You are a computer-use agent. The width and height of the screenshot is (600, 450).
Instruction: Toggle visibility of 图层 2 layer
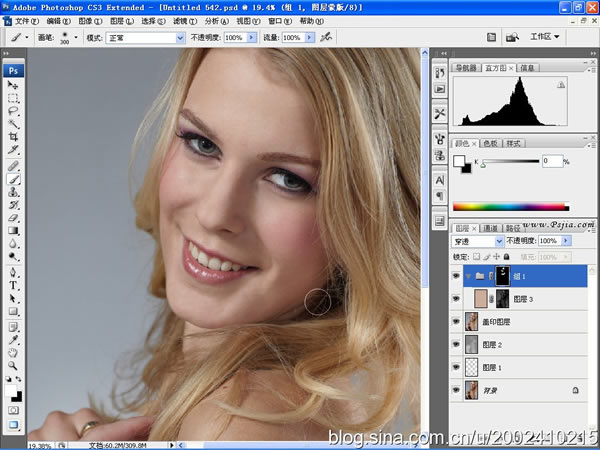456,344
